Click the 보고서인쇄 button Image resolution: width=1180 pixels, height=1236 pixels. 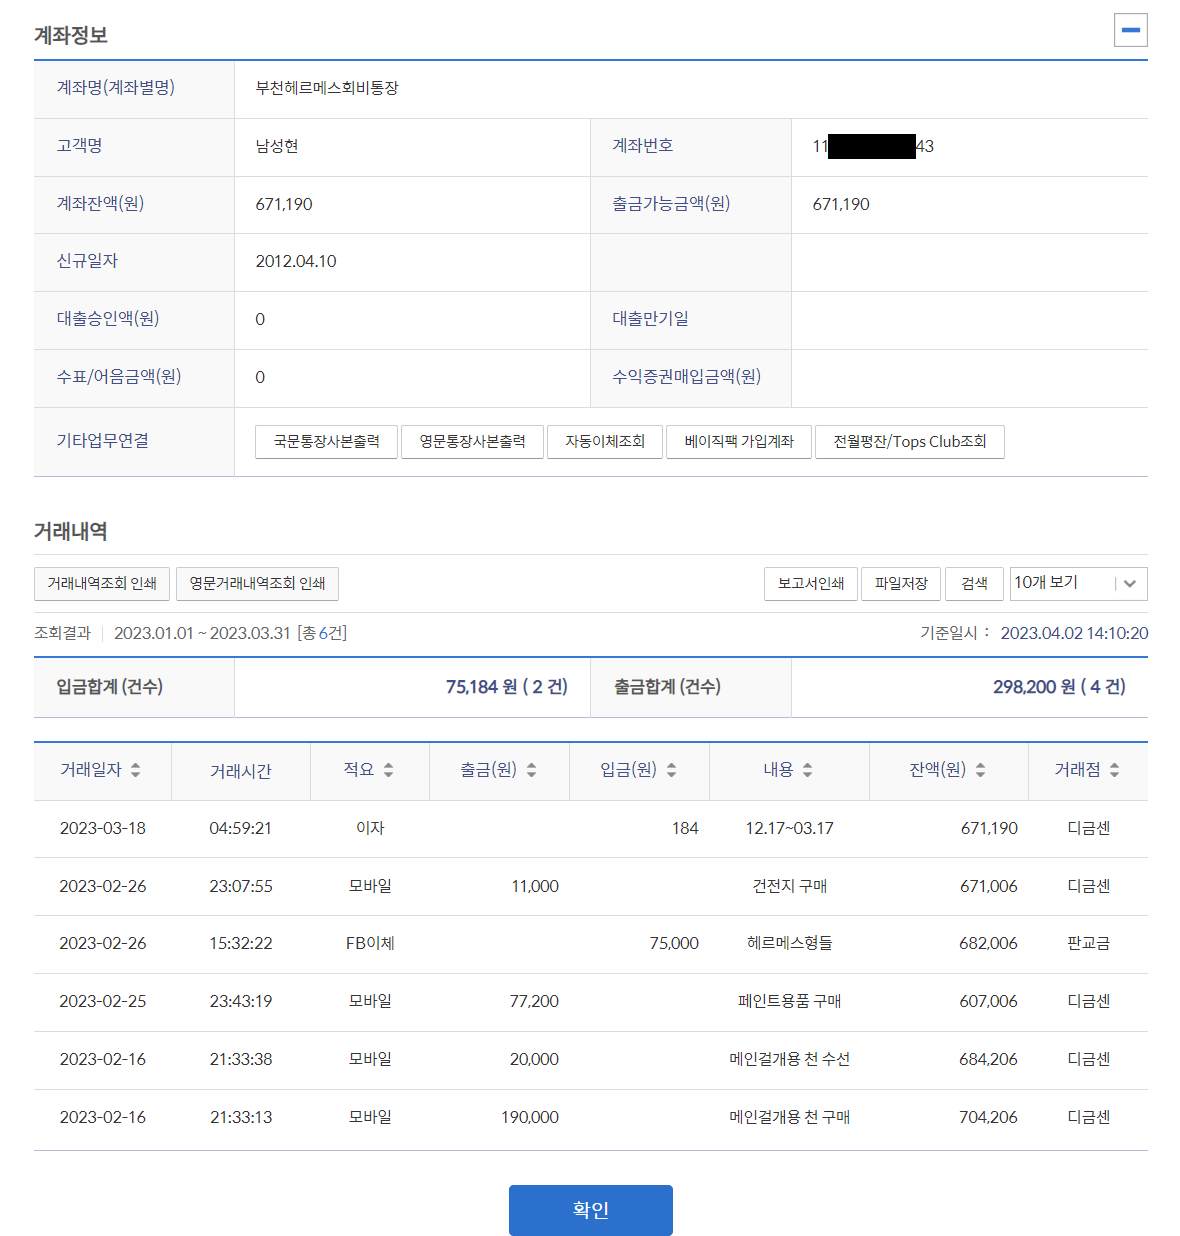tap(810, 583)
